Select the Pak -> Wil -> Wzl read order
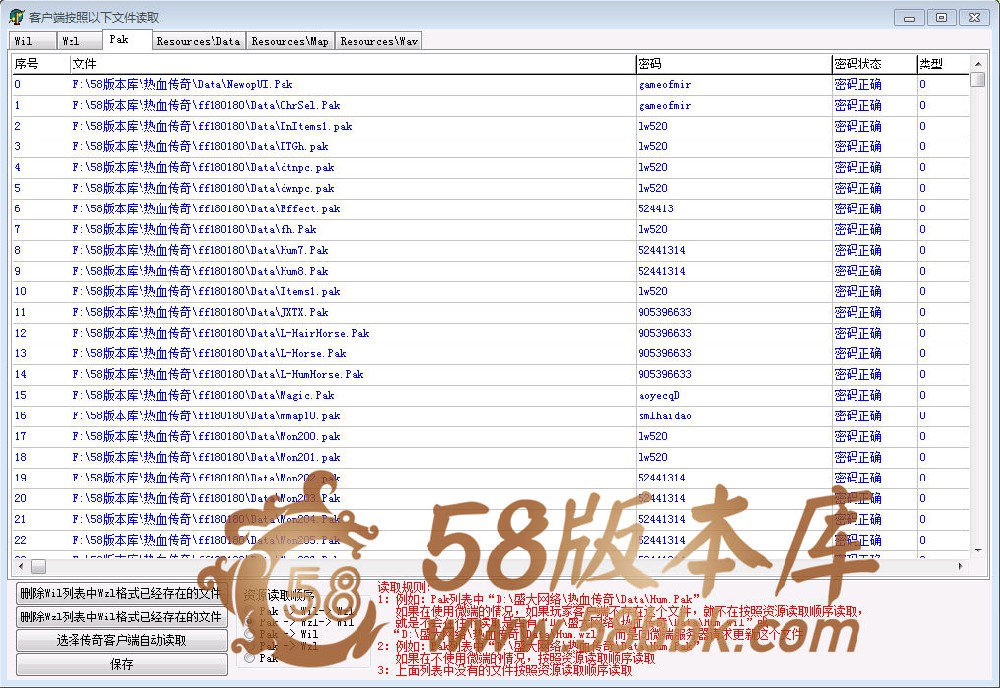 249,610
